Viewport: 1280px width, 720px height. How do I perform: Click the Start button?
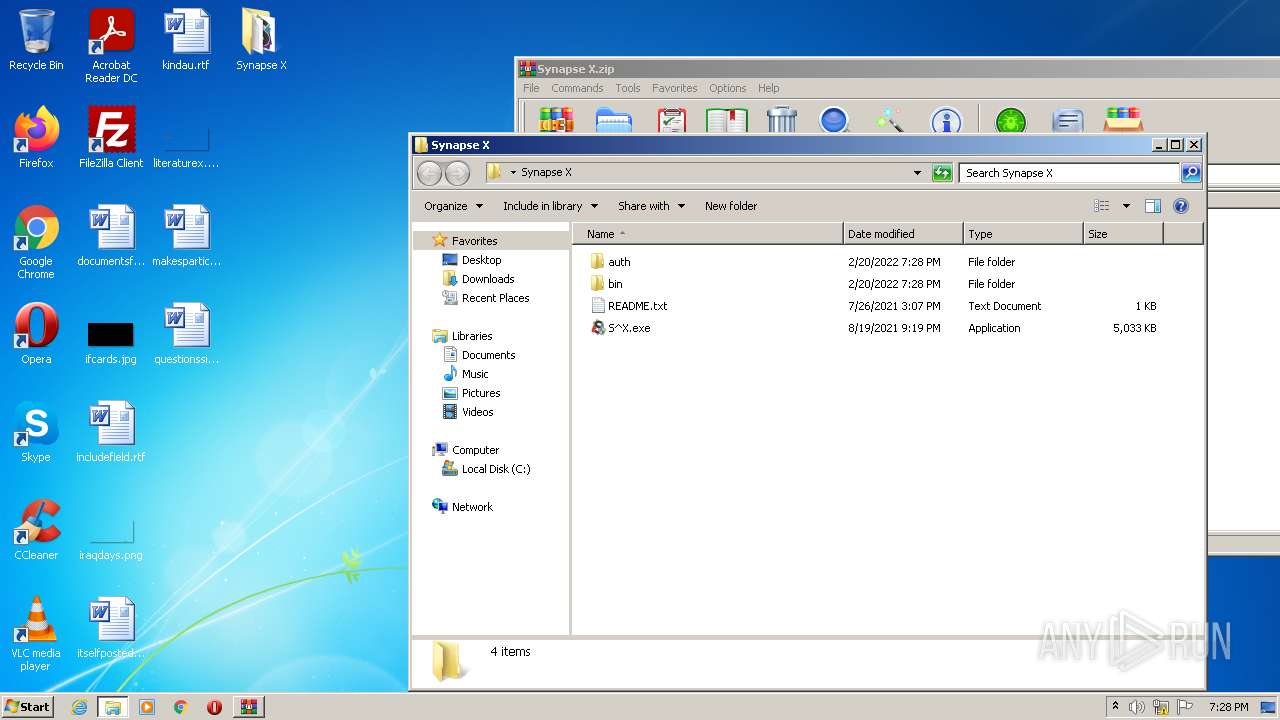click(x=27, y=706)
